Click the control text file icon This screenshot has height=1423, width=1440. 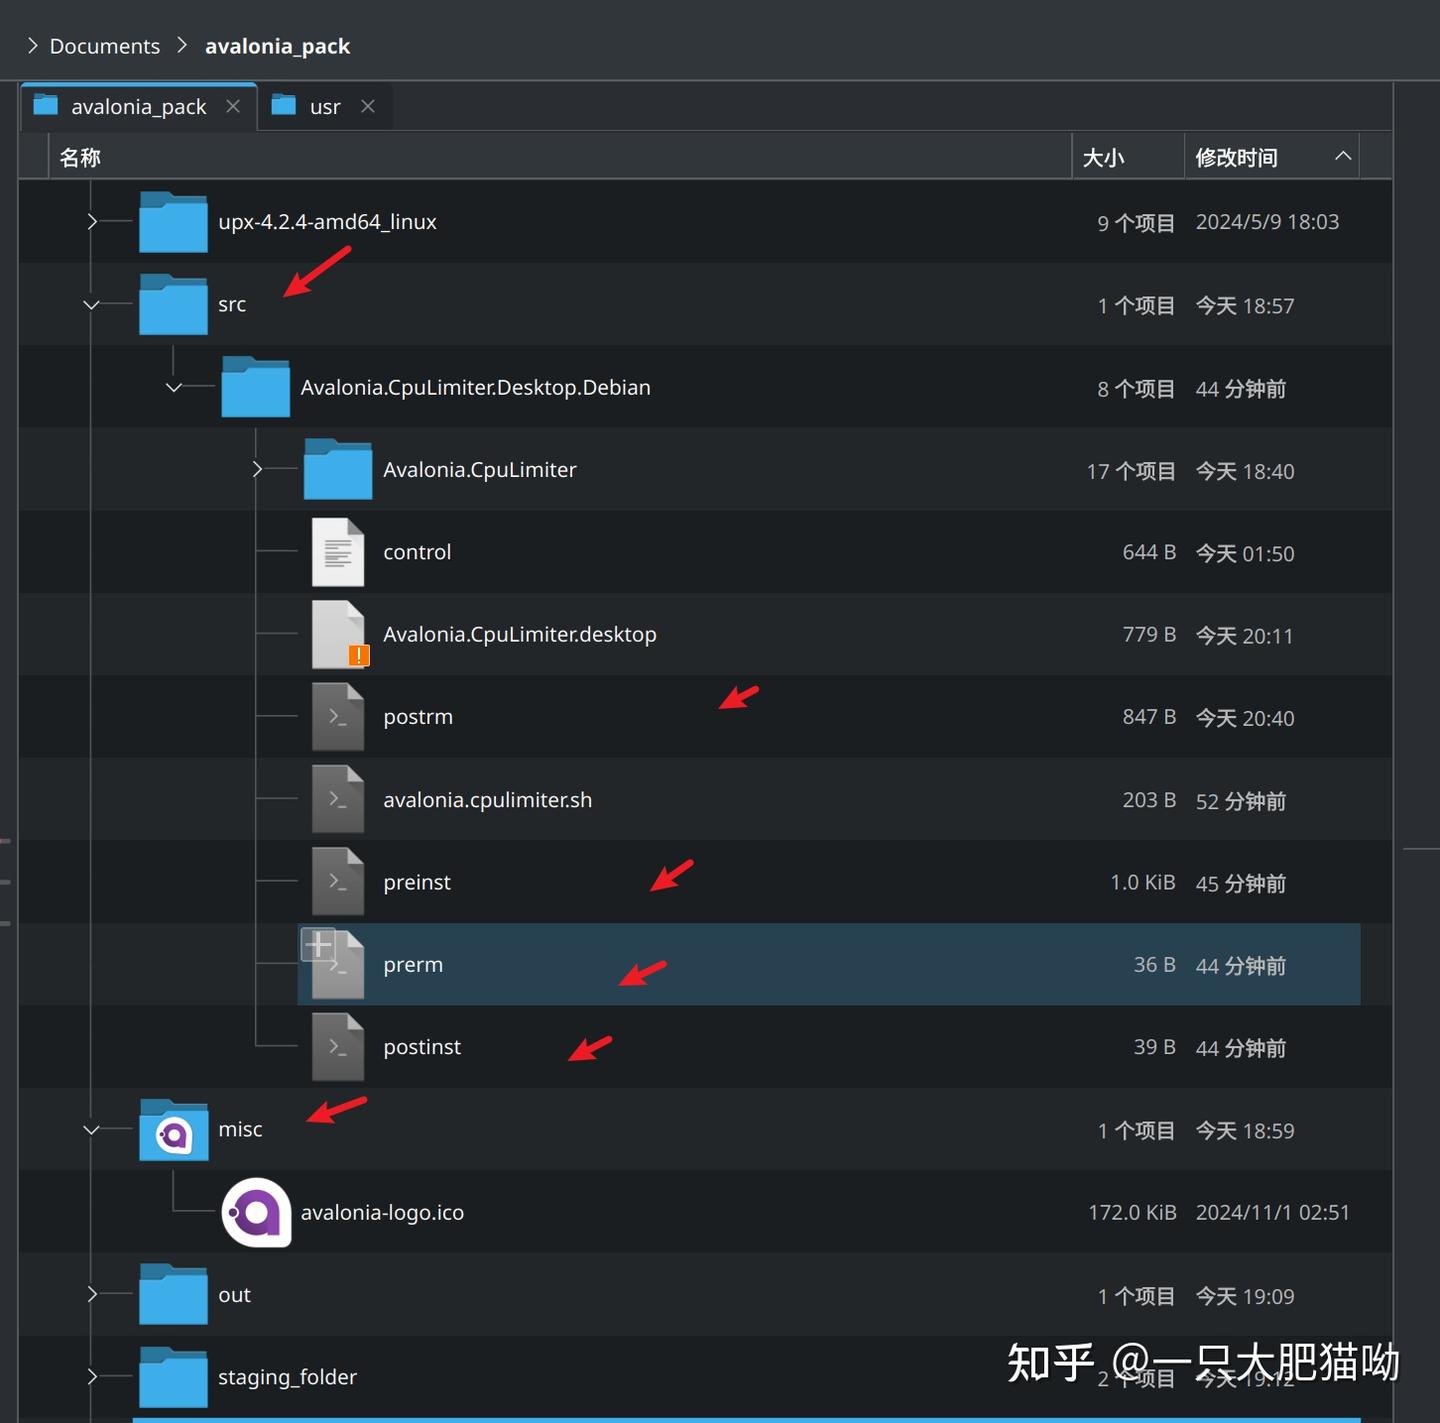(338, 551)
